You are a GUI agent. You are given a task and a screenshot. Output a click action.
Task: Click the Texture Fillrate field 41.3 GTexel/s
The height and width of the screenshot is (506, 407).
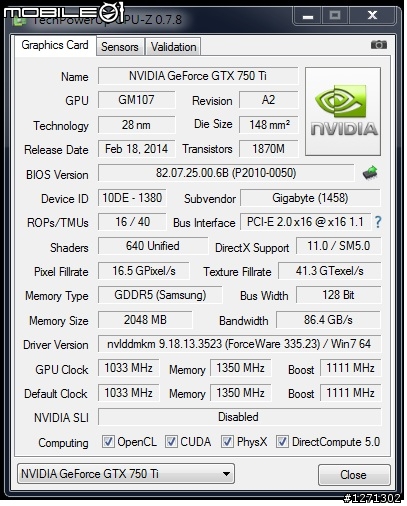(x=330, y=271)
